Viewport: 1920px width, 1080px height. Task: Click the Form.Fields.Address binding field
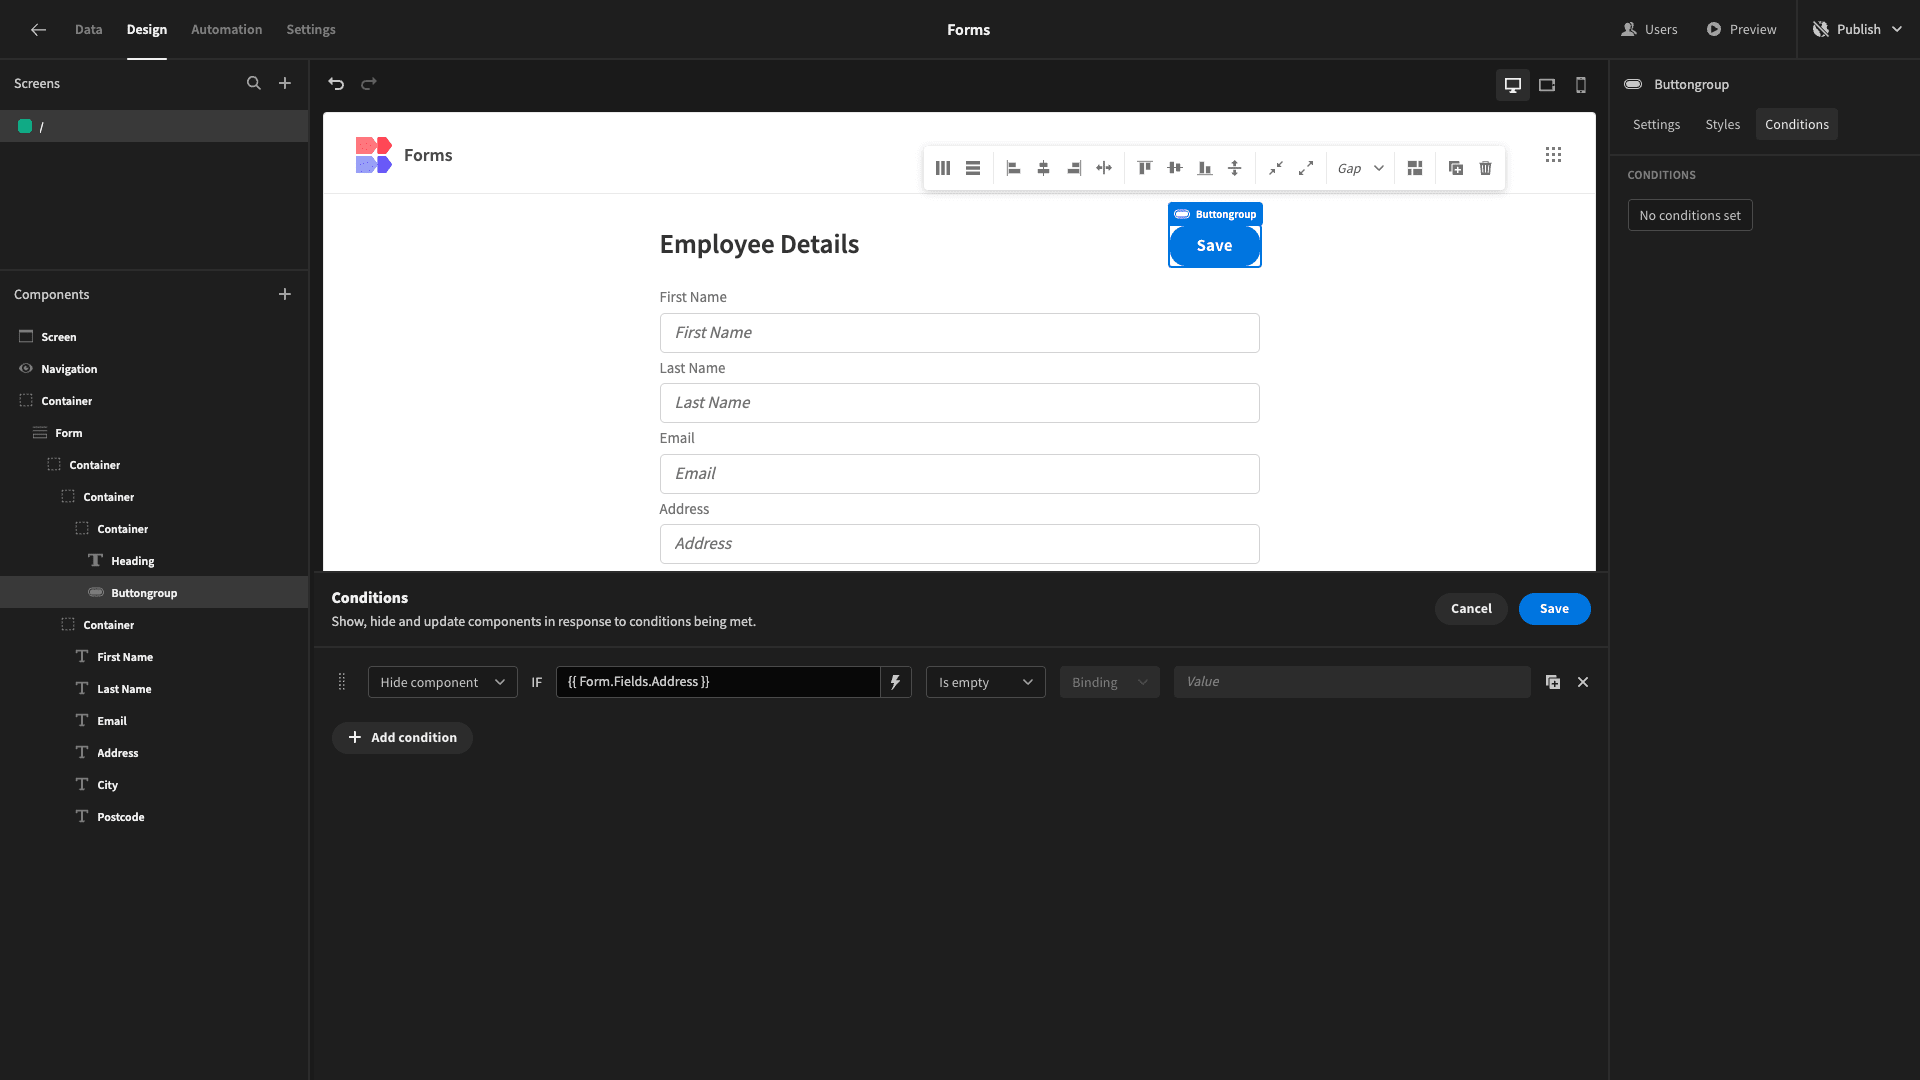point(718,682)
